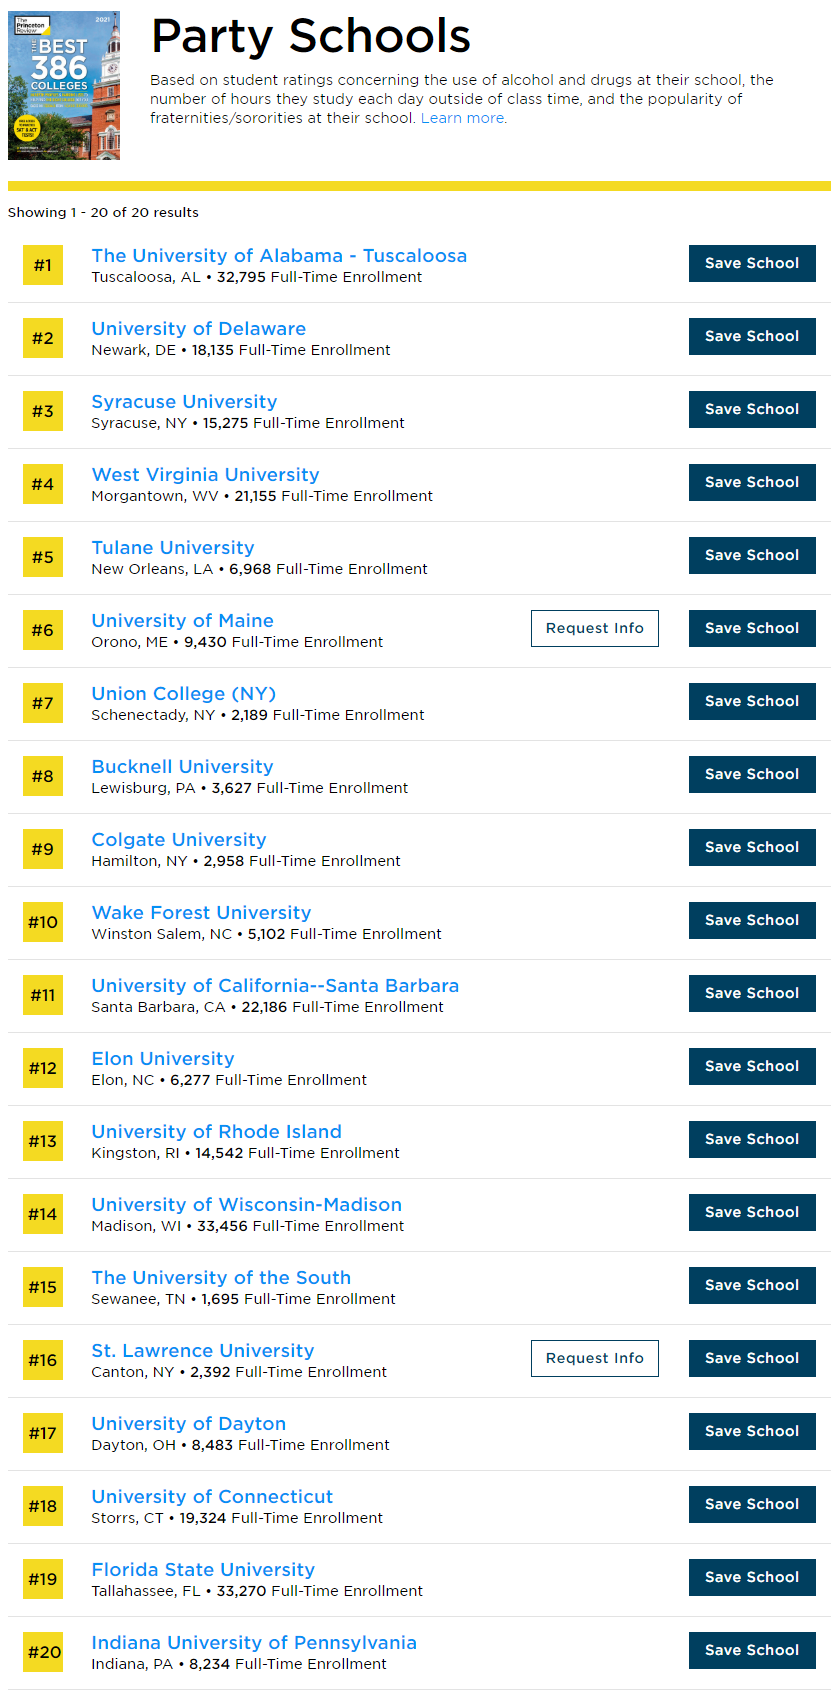Save University of Maine
This screenshot has height=1696, width=831.
(752, 628)
